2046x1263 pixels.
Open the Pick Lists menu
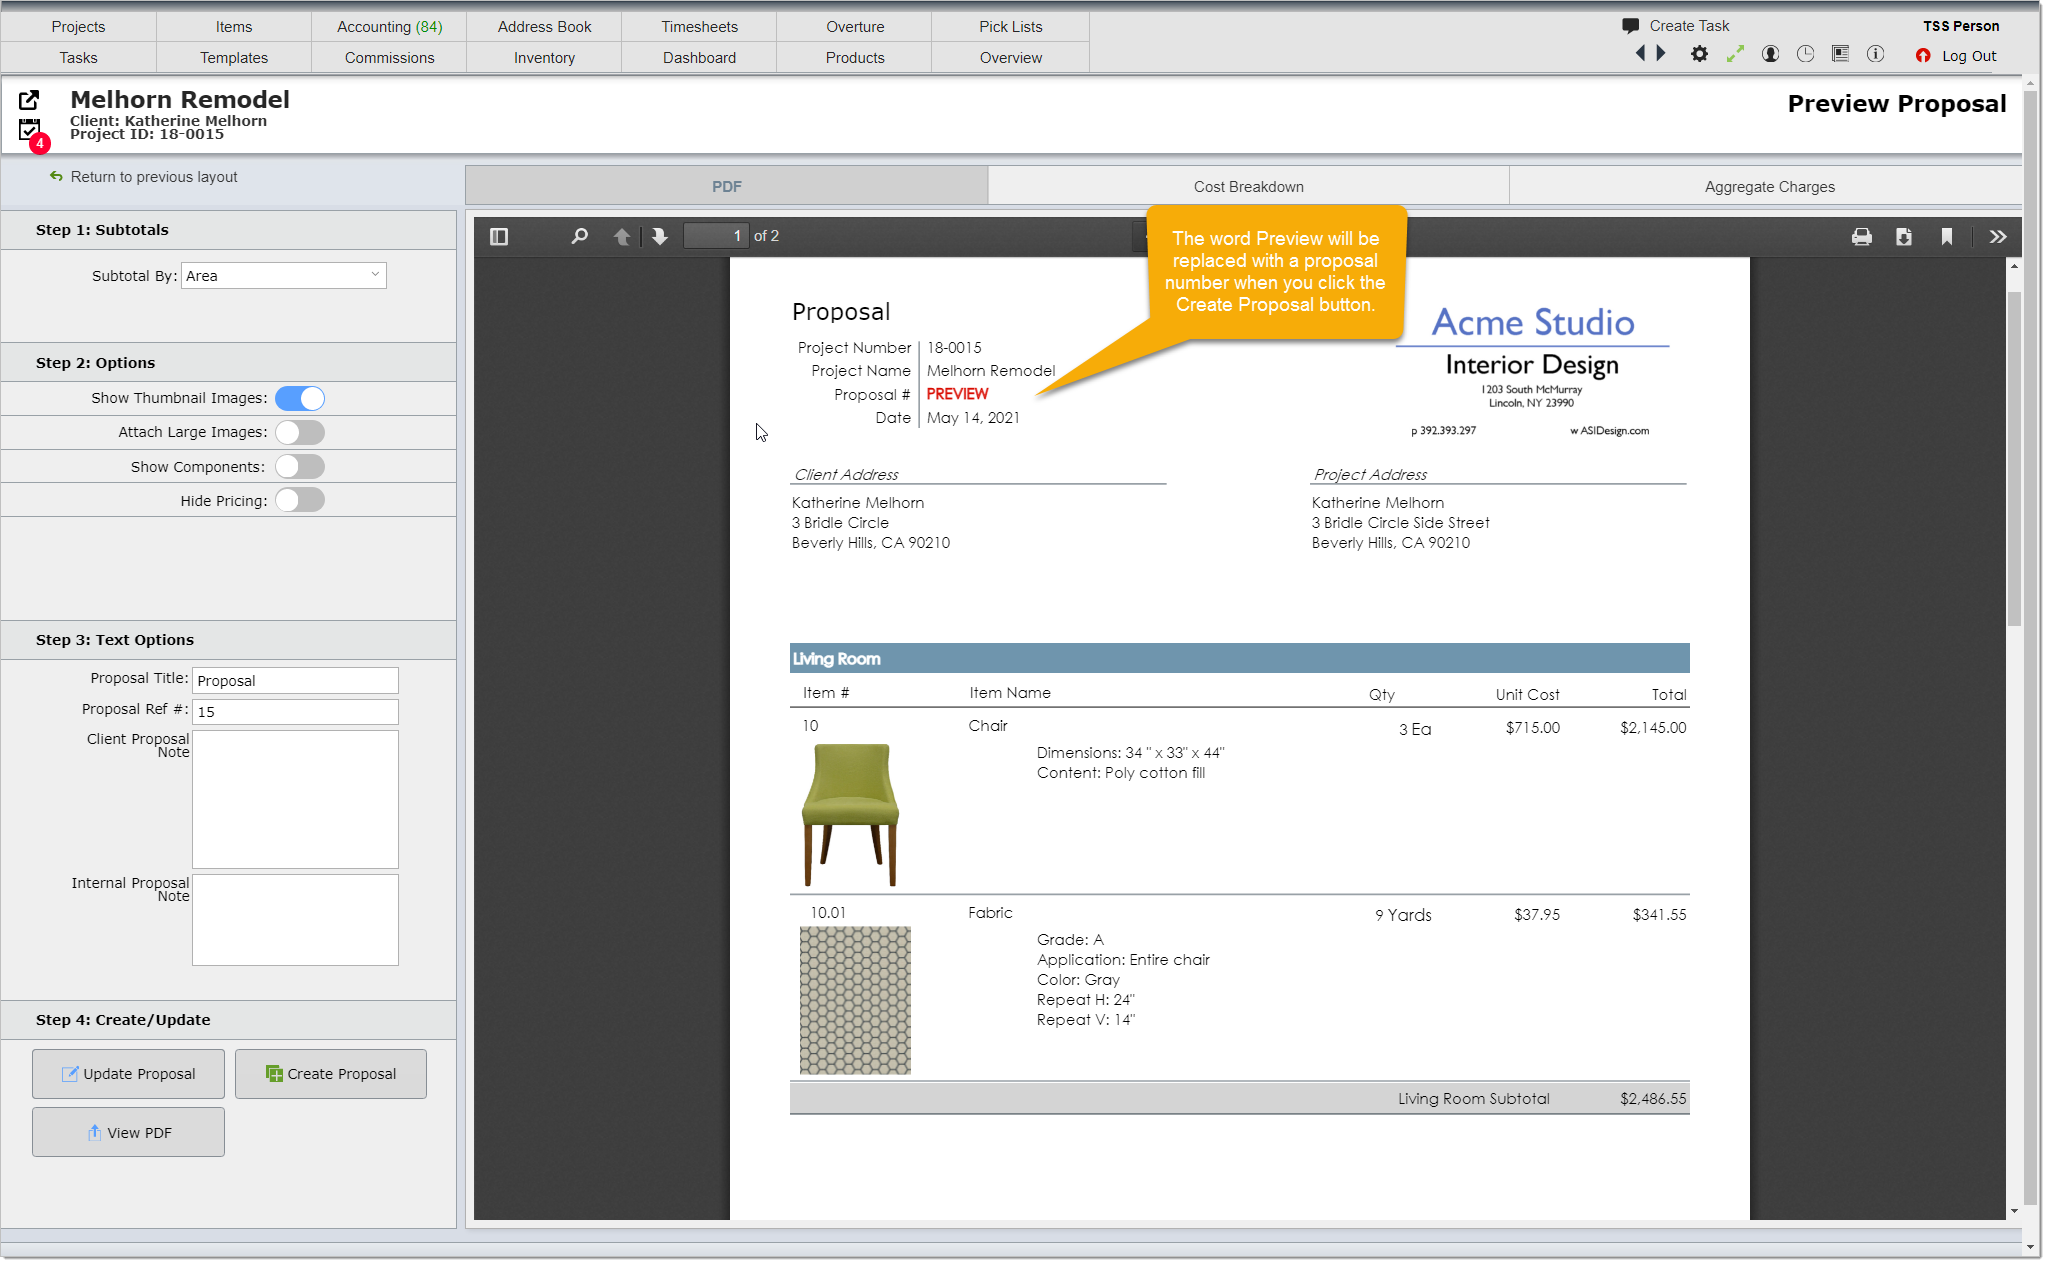coord(1010,26)
